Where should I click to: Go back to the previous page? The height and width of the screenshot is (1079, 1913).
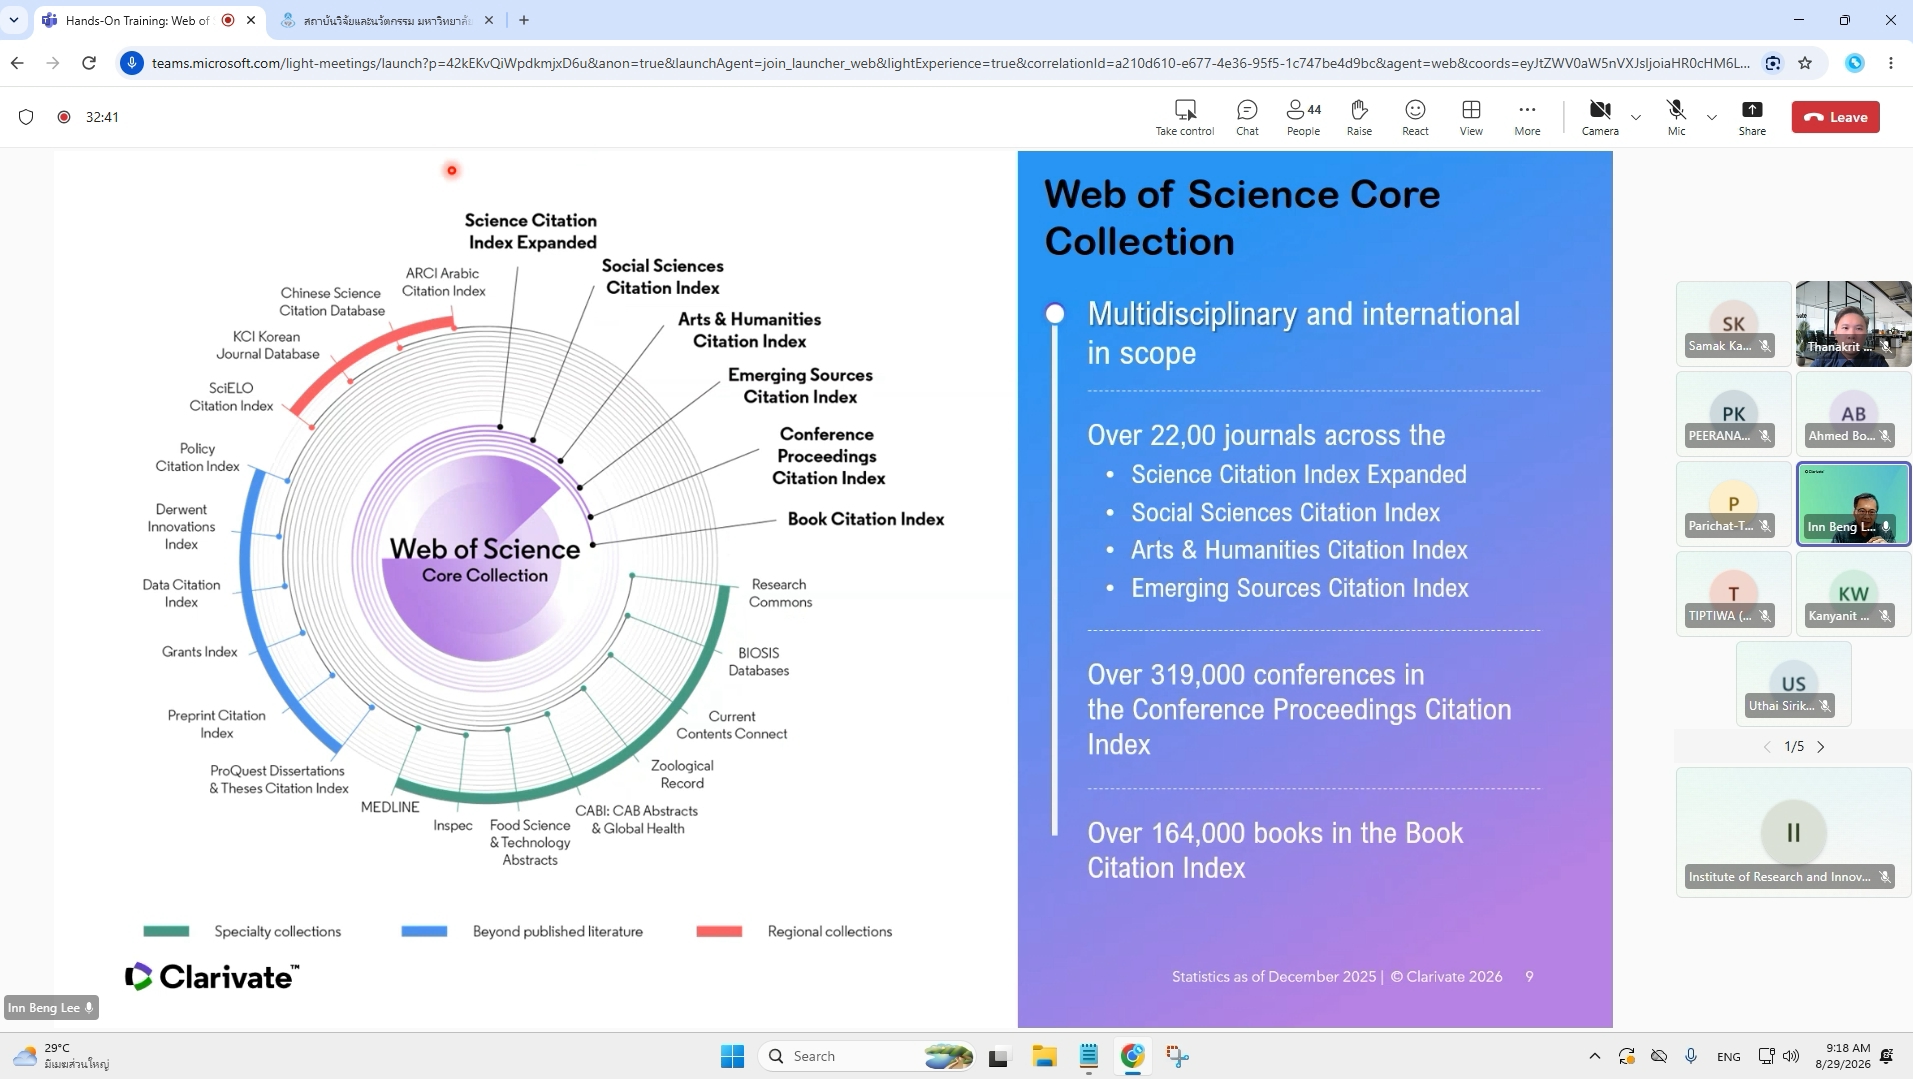17,63
